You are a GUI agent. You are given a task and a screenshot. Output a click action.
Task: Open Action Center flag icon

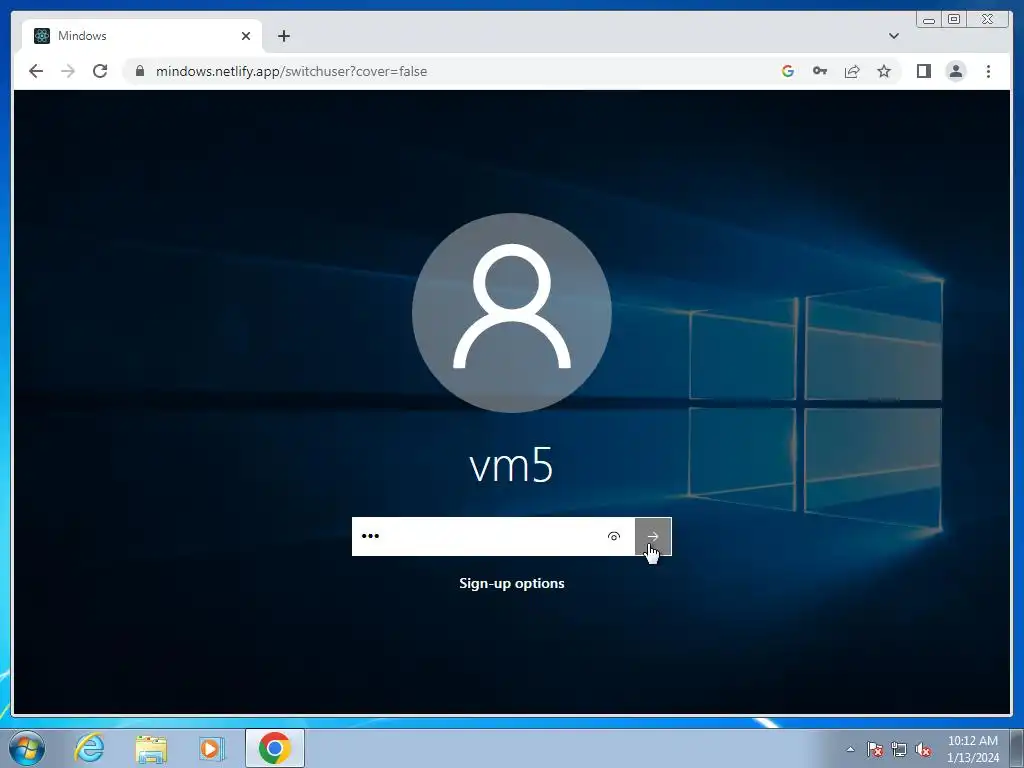[x=874, y=749]
